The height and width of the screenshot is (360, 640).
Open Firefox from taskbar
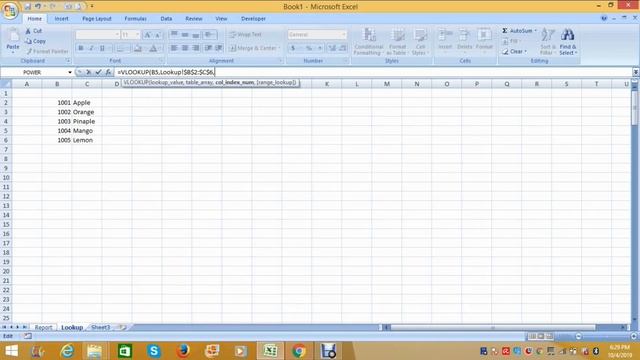coord(183,351)
